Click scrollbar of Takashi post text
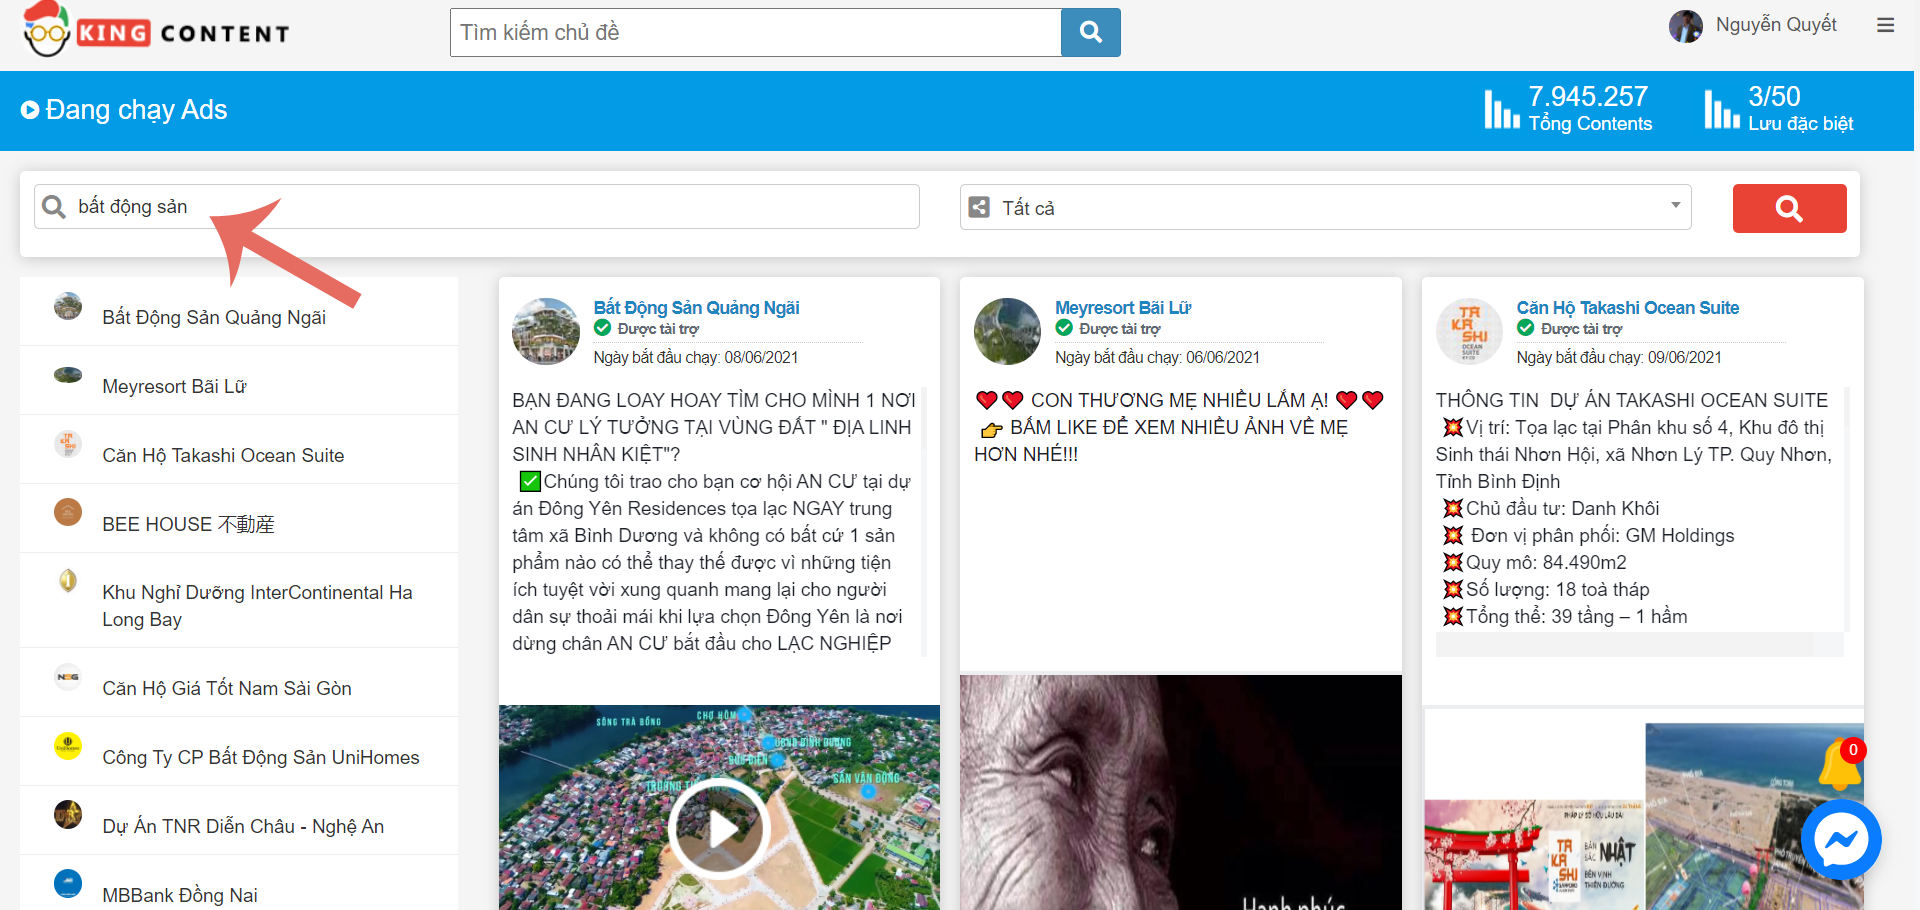 pos(1847,509)
